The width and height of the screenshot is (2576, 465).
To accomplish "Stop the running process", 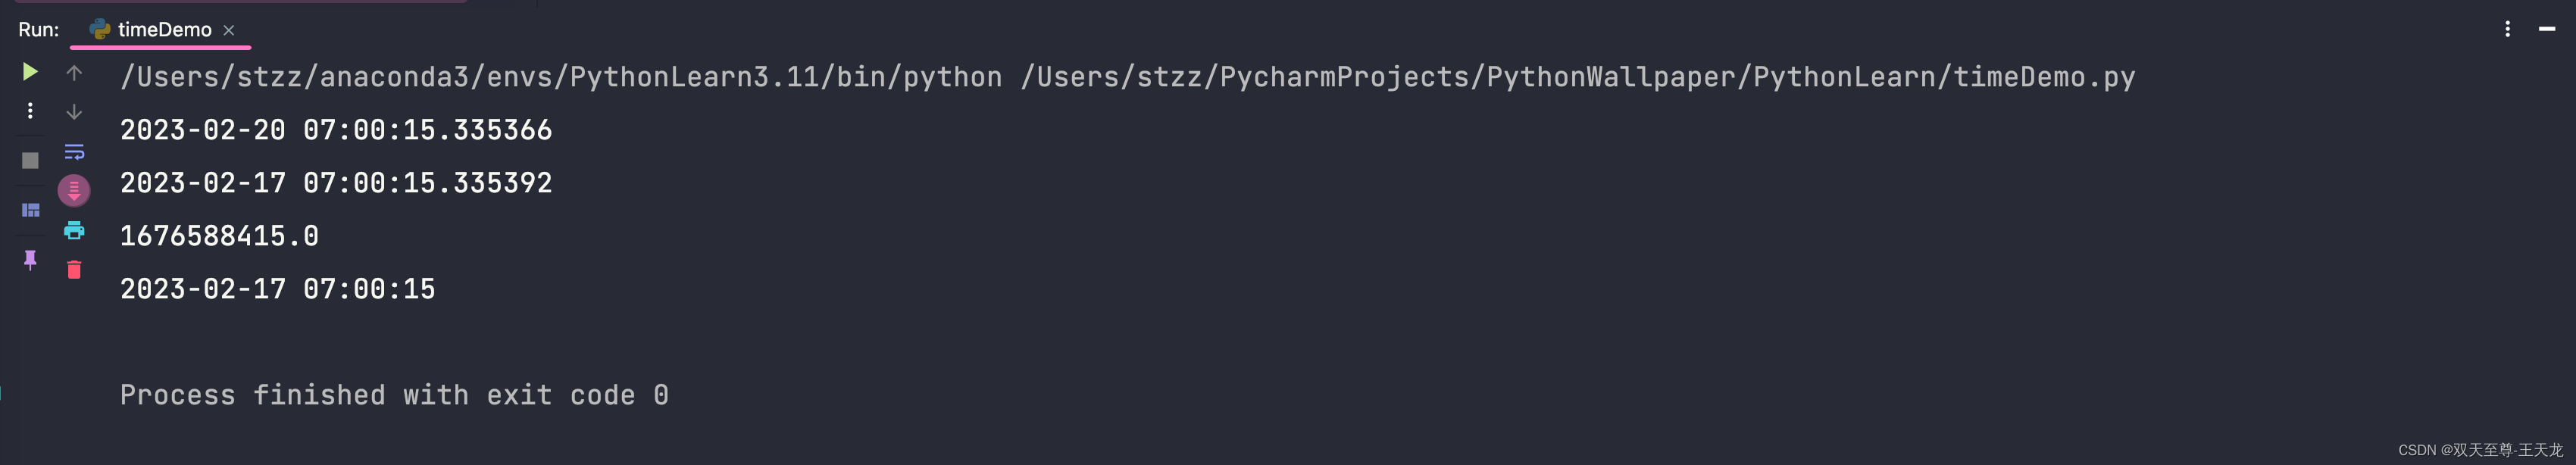I will [30, 160].
